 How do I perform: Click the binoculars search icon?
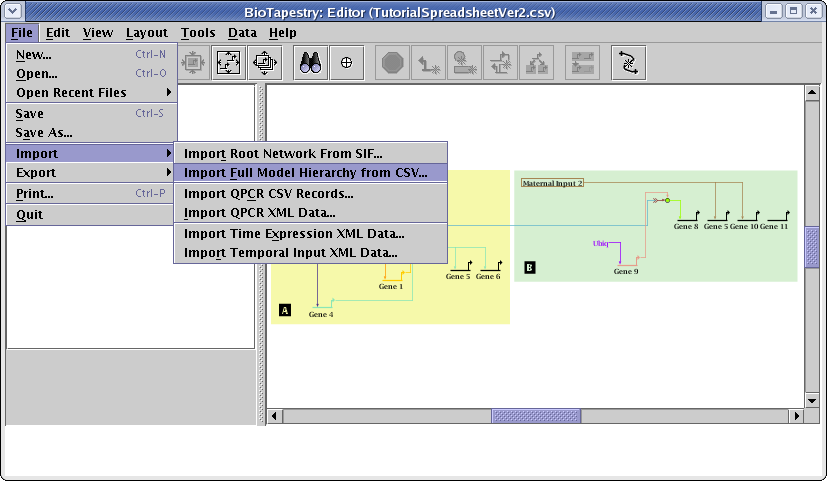(x=309, y=62)
